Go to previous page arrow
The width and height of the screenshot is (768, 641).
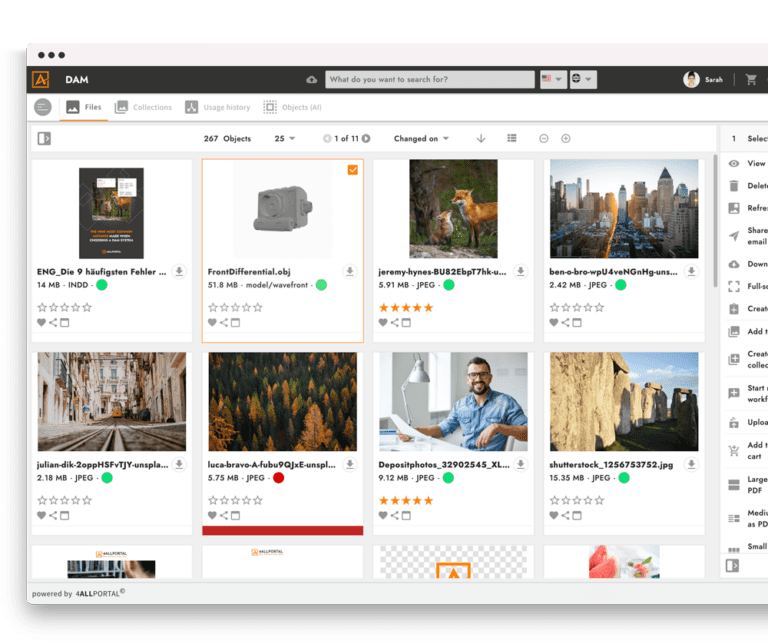coord(327,139)
